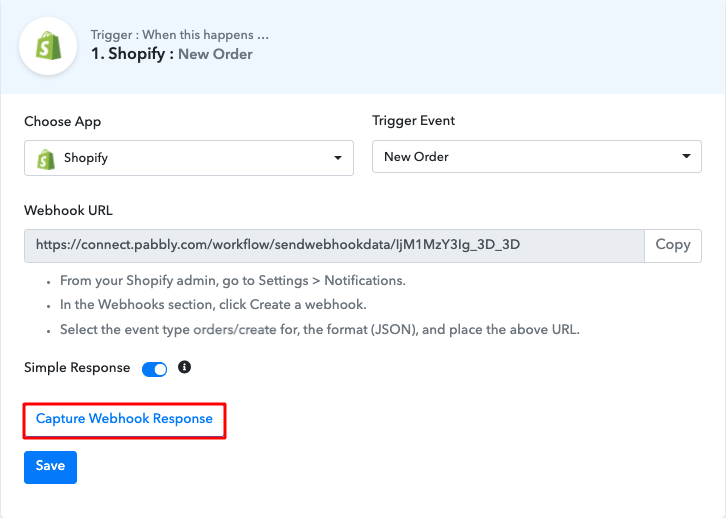This screenshot has width=726, height=518.
Task: Click the 'Choose App' label
Action: 63,122
